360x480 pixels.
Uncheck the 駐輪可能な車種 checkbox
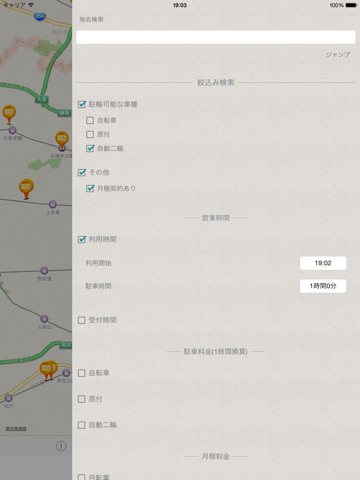(82, 104)
